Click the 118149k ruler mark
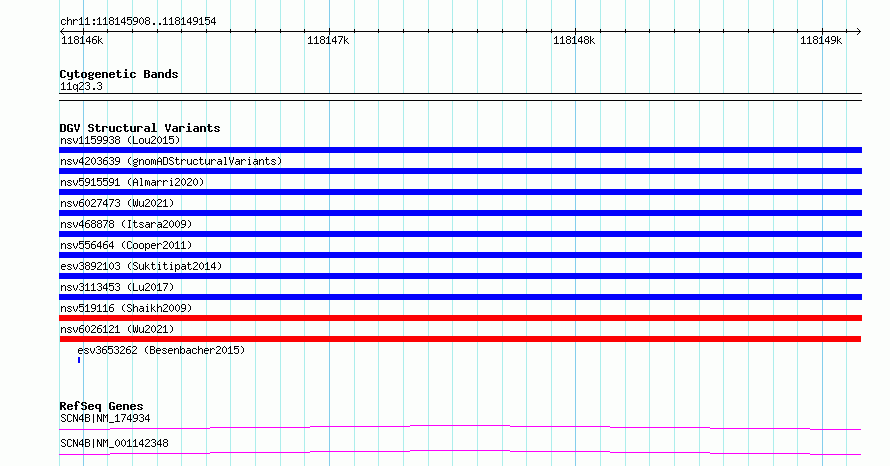This screenshot has height=466, width=890. pos(821,40)
